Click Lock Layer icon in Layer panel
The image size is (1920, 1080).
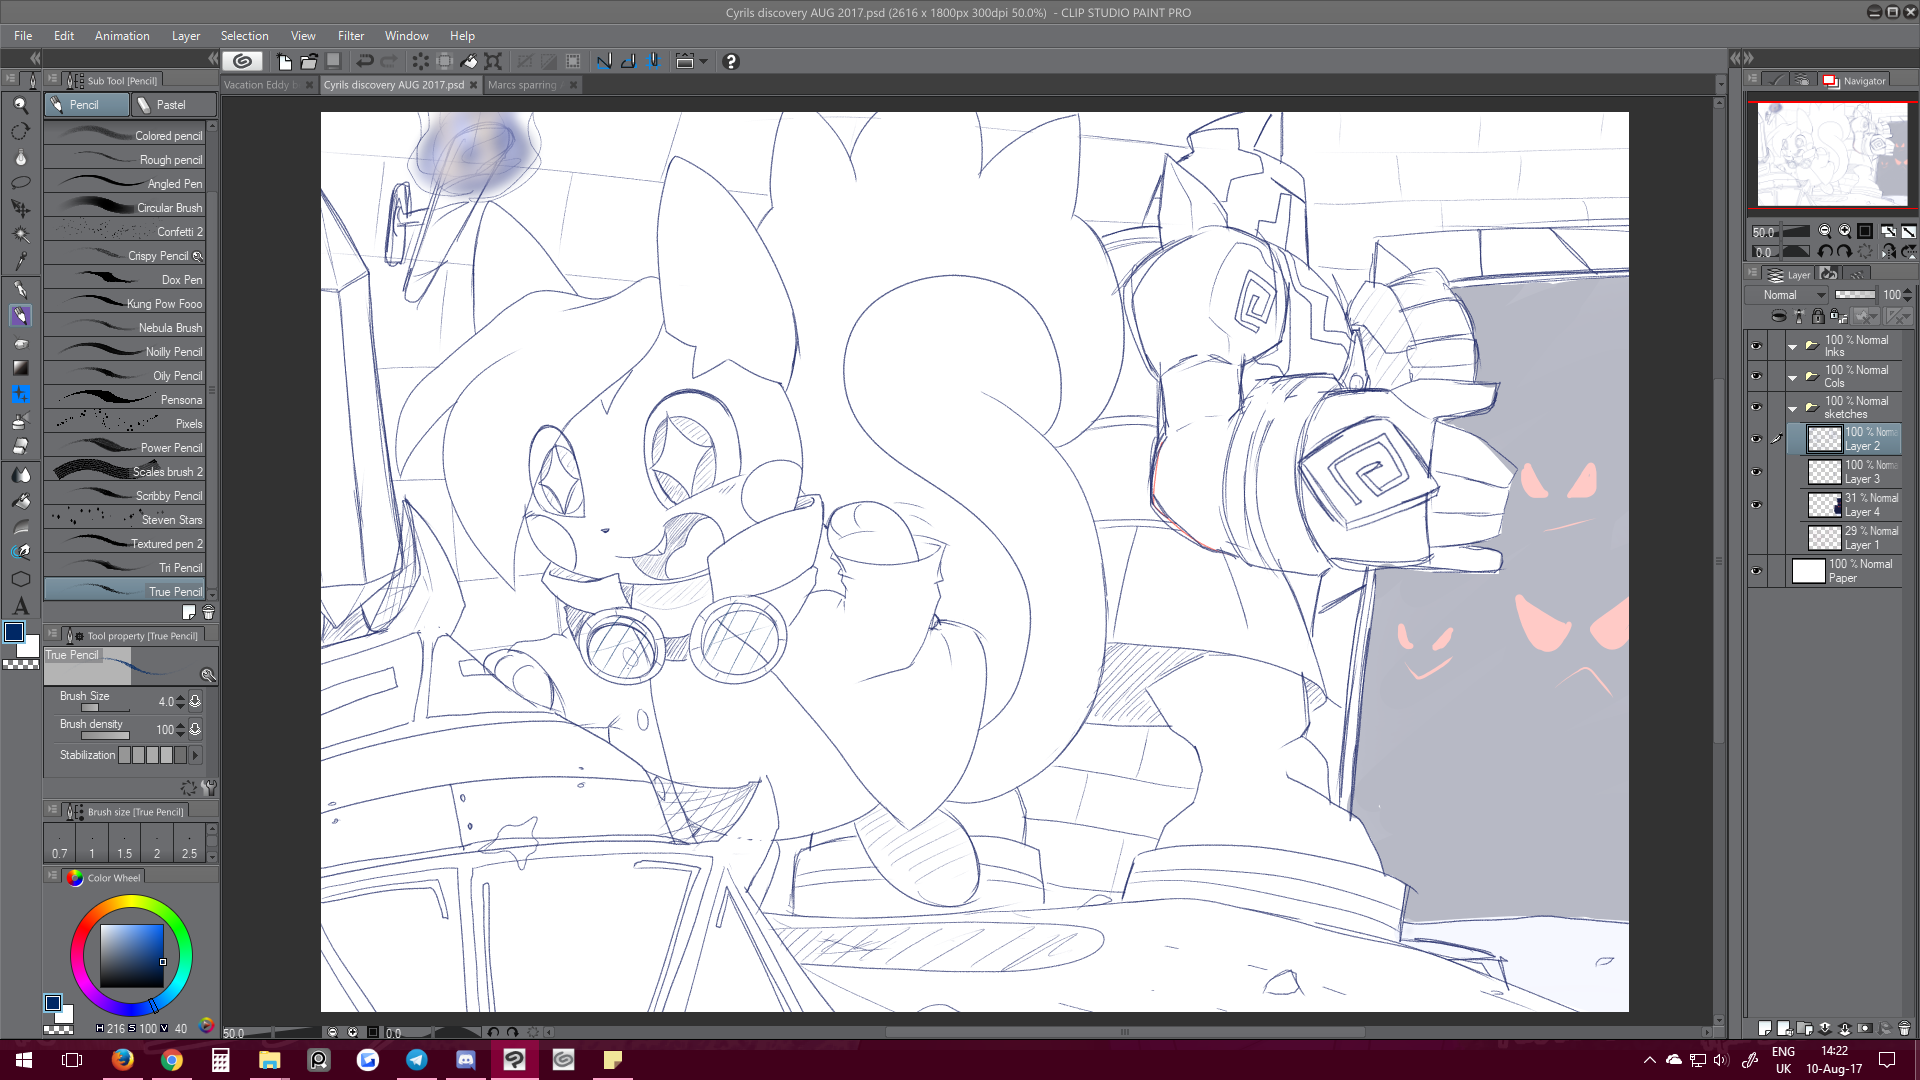click(x=1817, y=317)
